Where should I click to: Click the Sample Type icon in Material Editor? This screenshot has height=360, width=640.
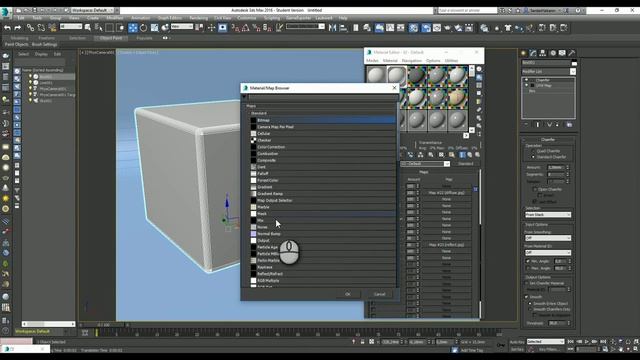click(479, 69)
